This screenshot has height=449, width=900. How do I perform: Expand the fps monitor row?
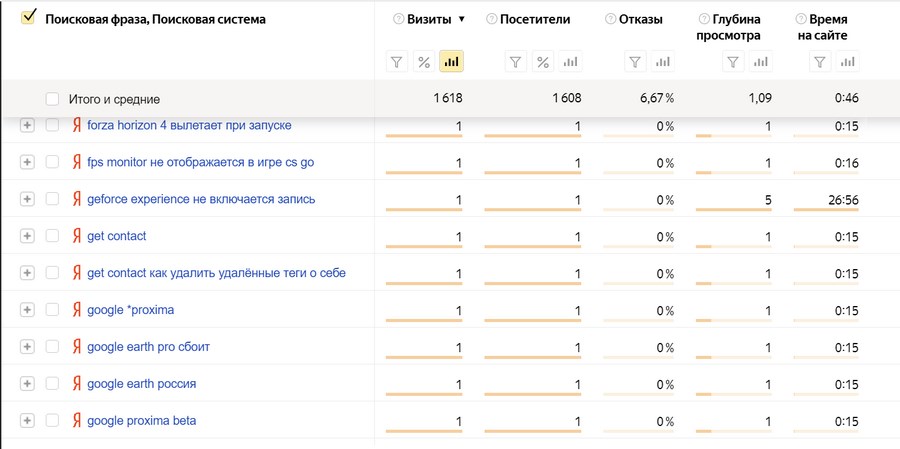(x=27, y=162)
